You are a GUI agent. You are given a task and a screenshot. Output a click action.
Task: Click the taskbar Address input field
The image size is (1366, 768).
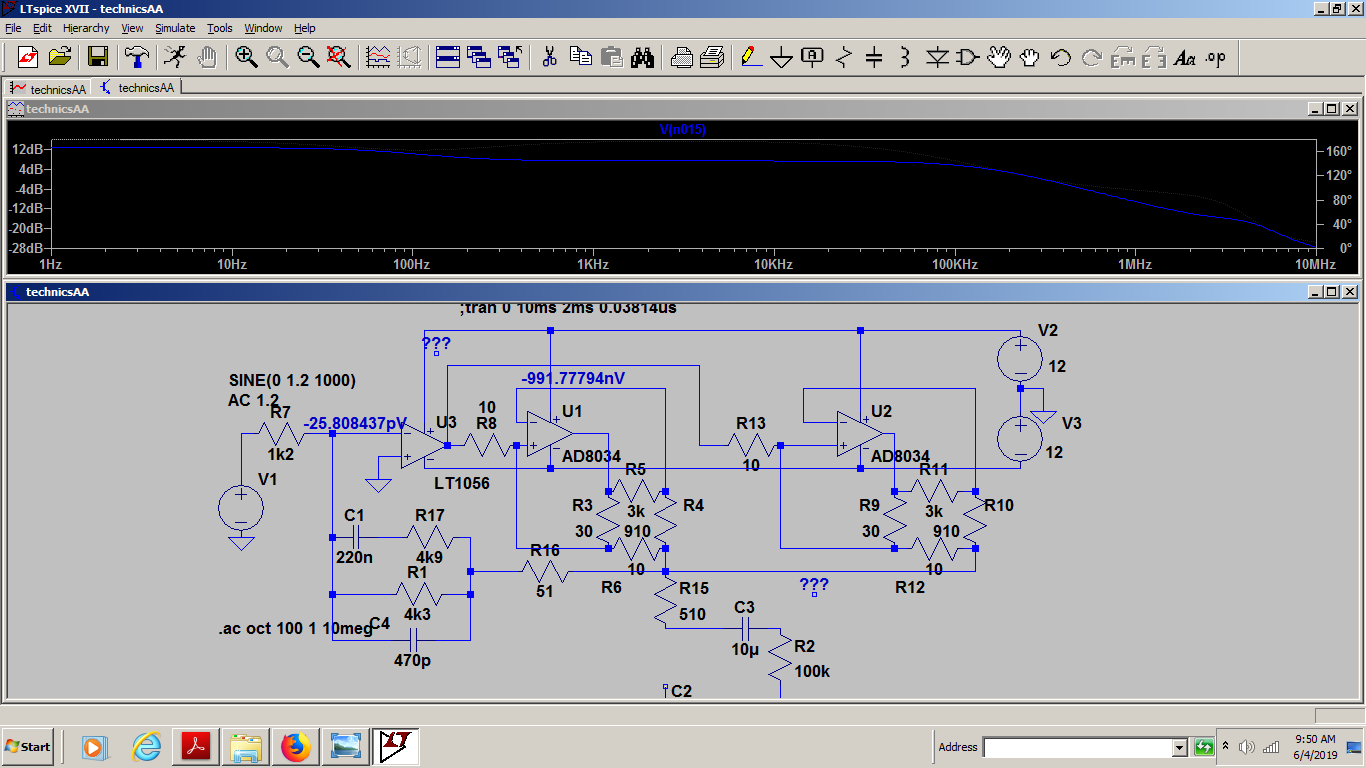pos(1078,747)
